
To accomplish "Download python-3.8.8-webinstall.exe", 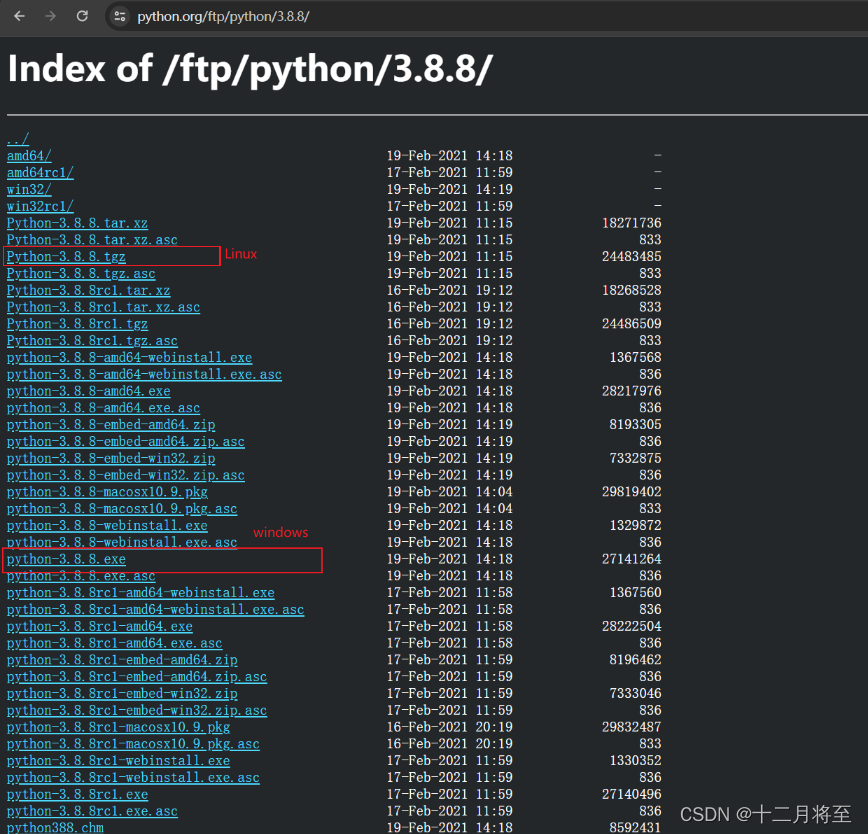I will pyautogui.click(x=107, y=525).
